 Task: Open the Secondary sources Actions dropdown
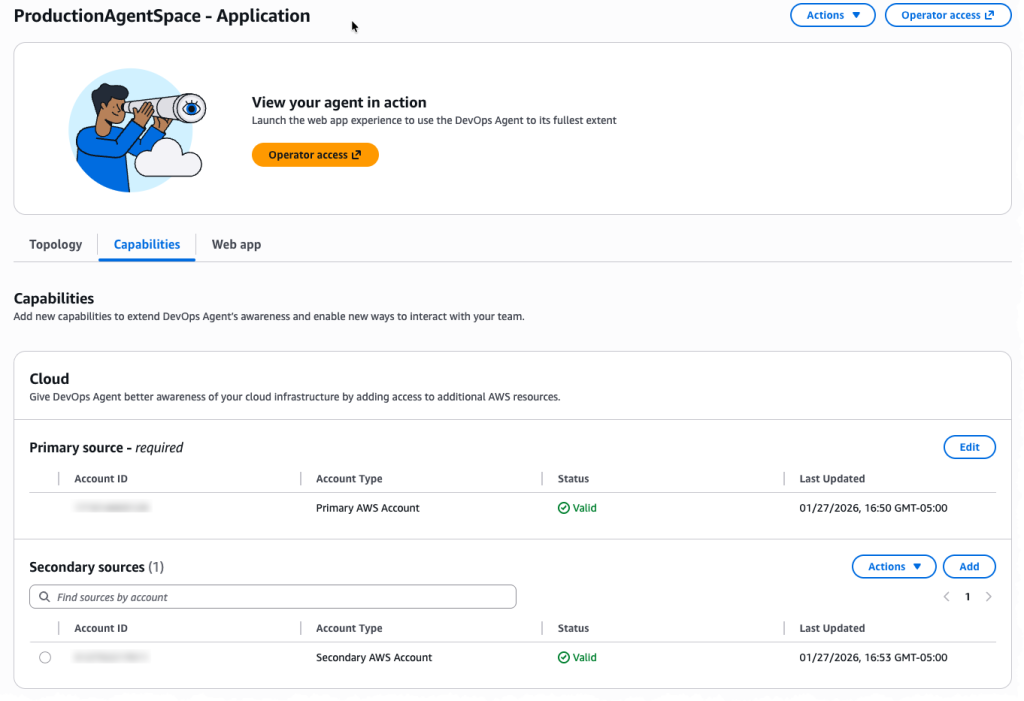pos(892,566)
